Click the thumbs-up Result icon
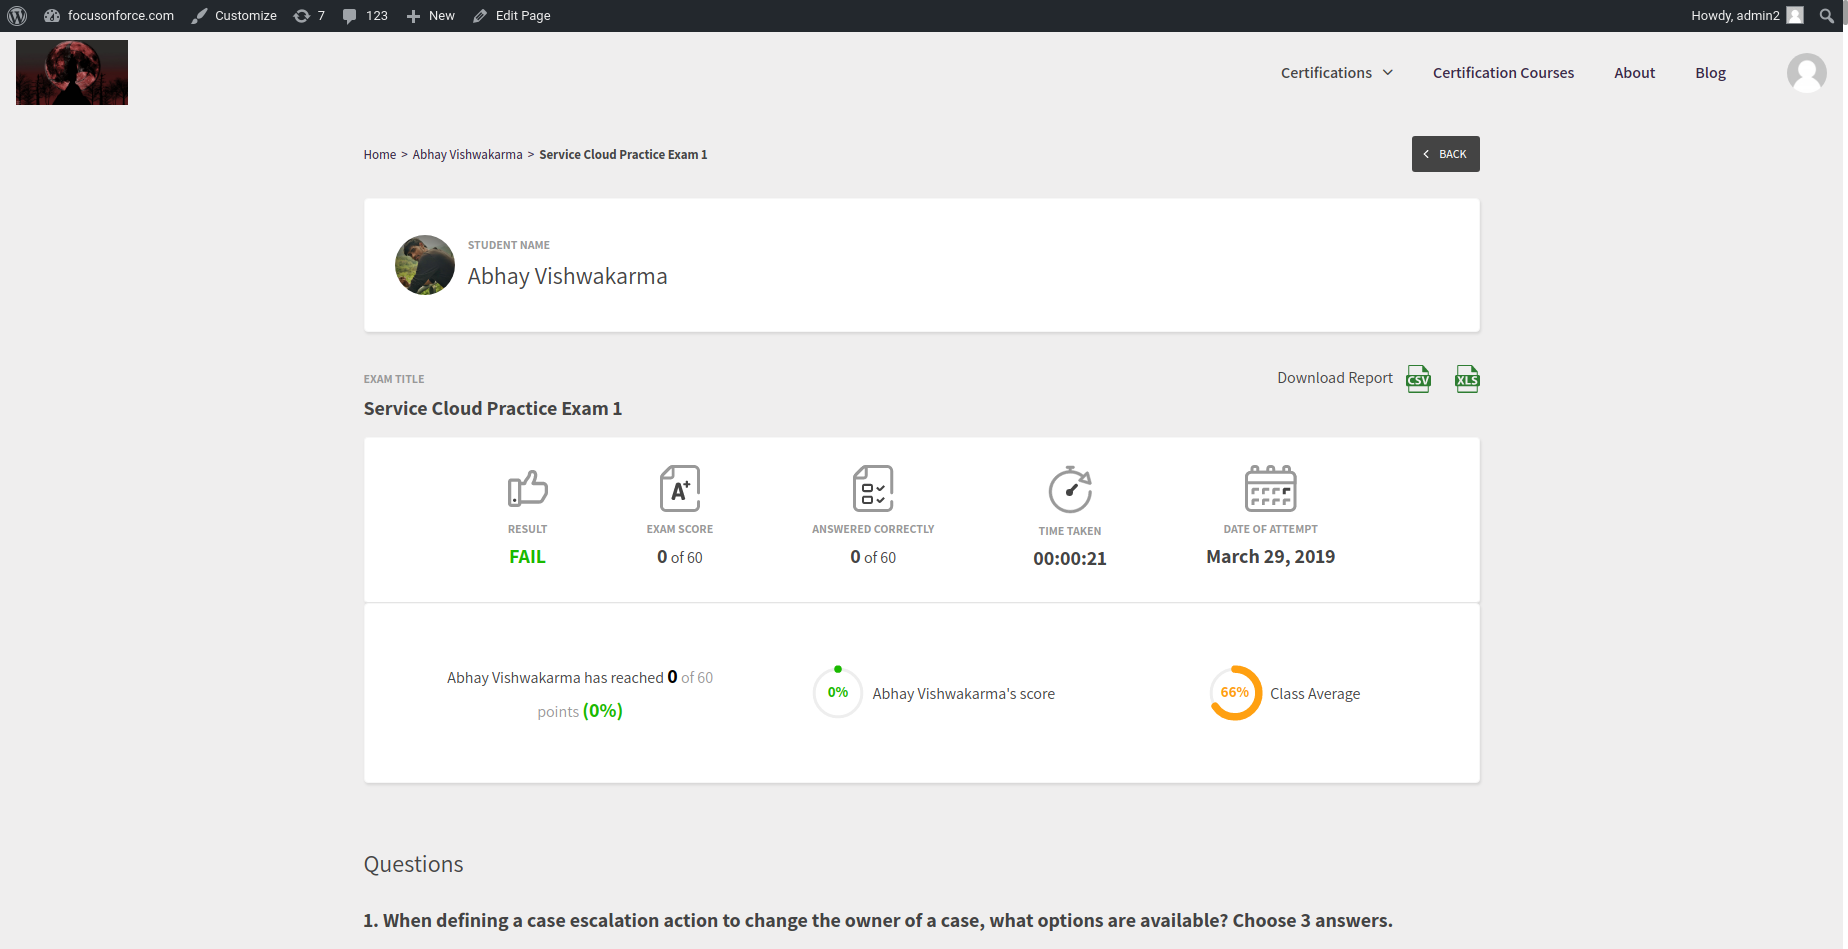 click(528, 489)
